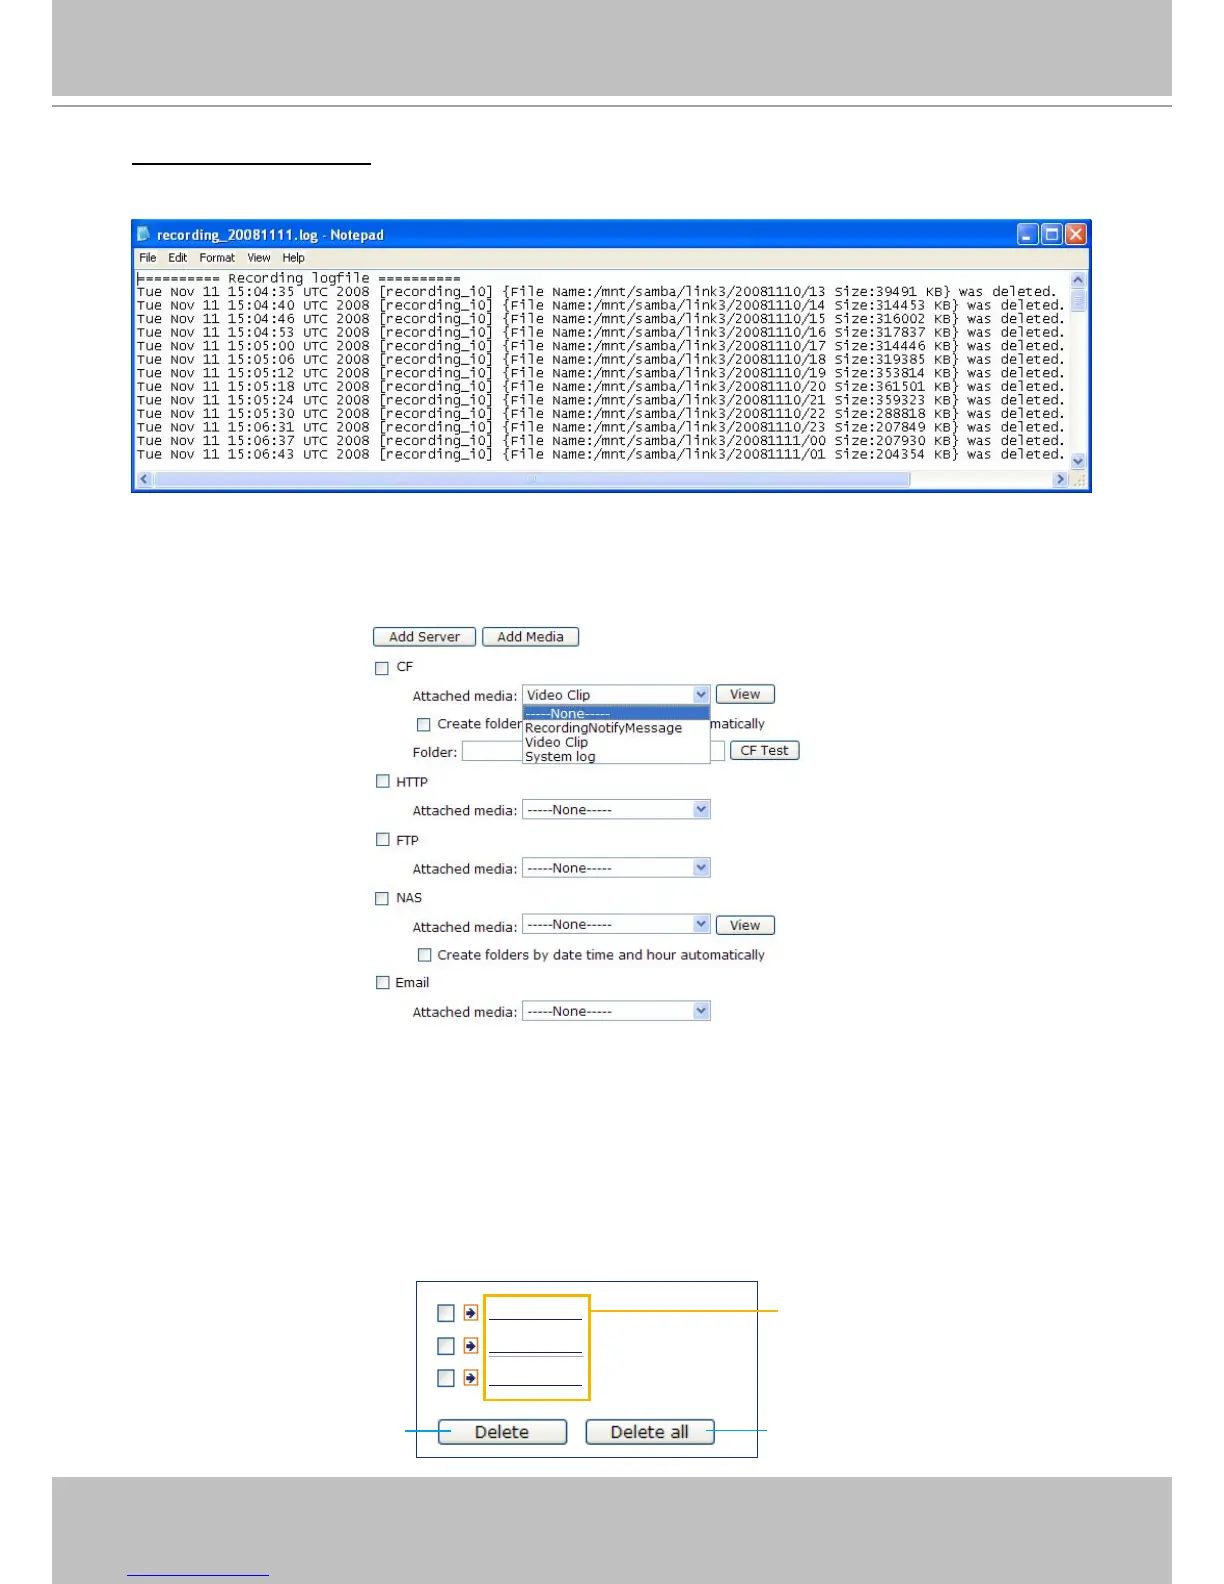Open the NAS Attached media dropdown
The width and height of the screenshot is (1224, 1584).
(x=616, y=925)
